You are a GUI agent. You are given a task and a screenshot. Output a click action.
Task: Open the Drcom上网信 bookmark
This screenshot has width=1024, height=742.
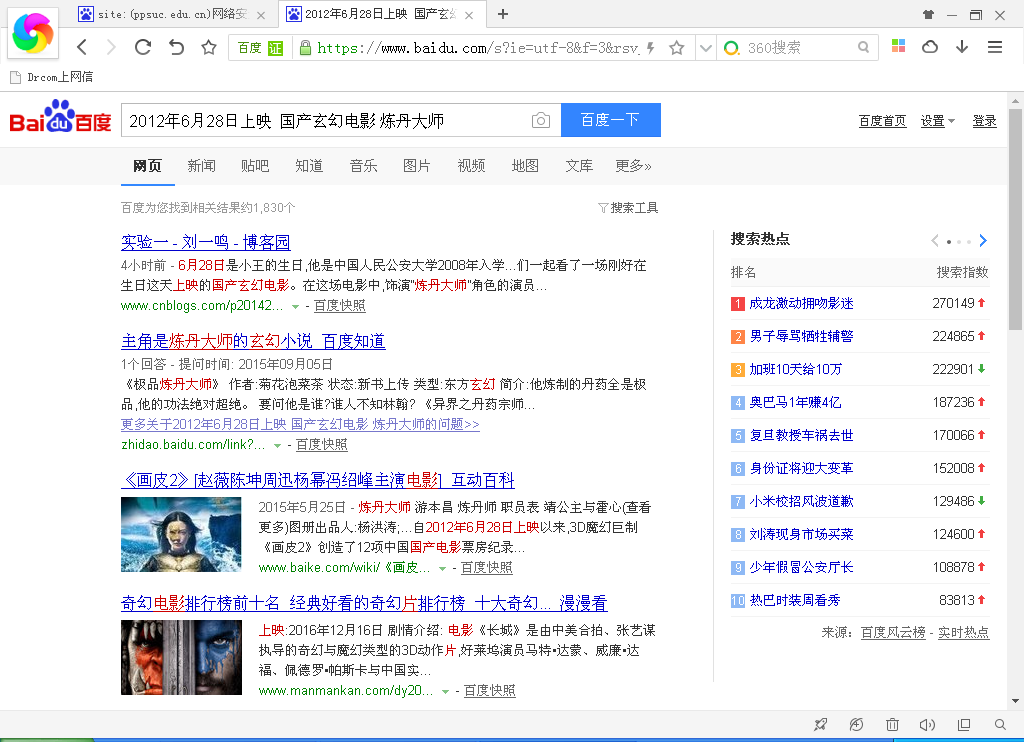tap(52, 77)
